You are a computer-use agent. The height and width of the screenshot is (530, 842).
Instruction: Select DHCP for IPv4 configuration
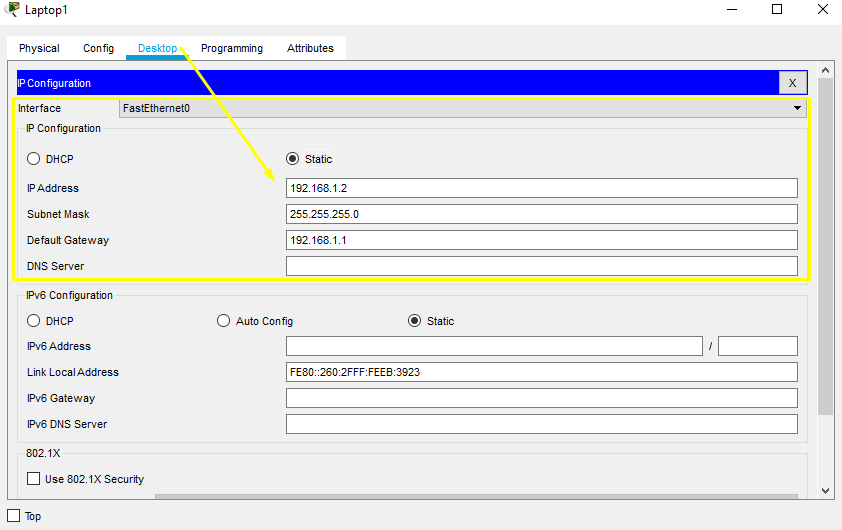click(x=50, y=159)
